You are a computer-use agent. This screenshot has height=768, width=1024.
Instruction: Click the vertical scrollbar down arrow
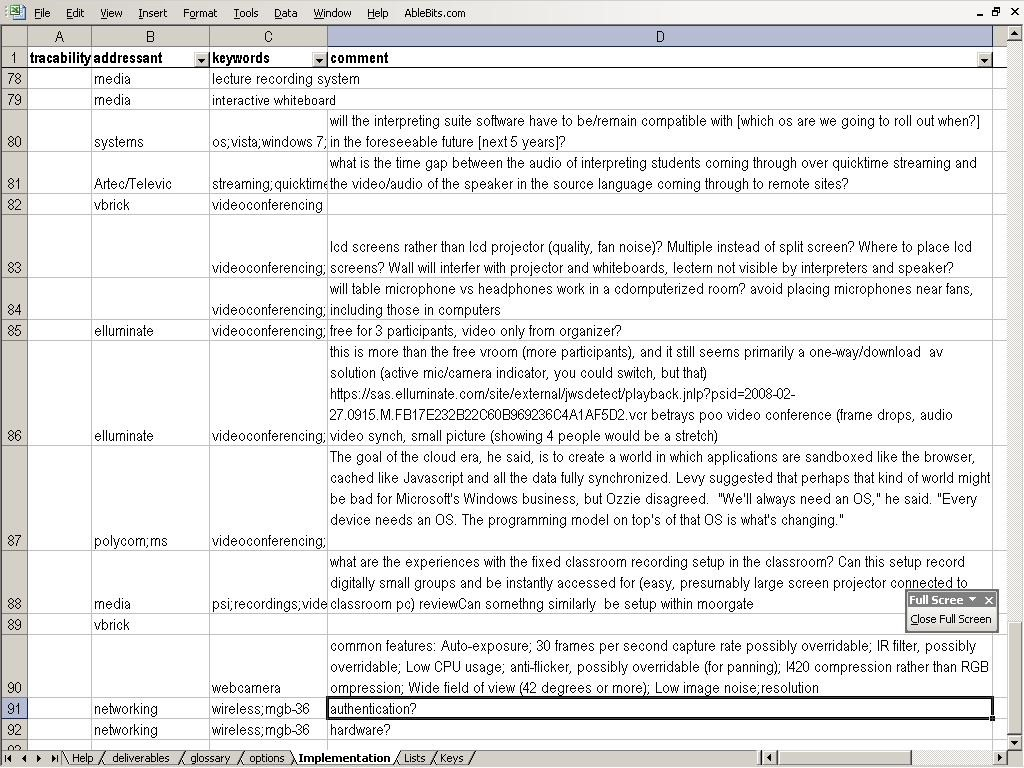point(1015,740)
